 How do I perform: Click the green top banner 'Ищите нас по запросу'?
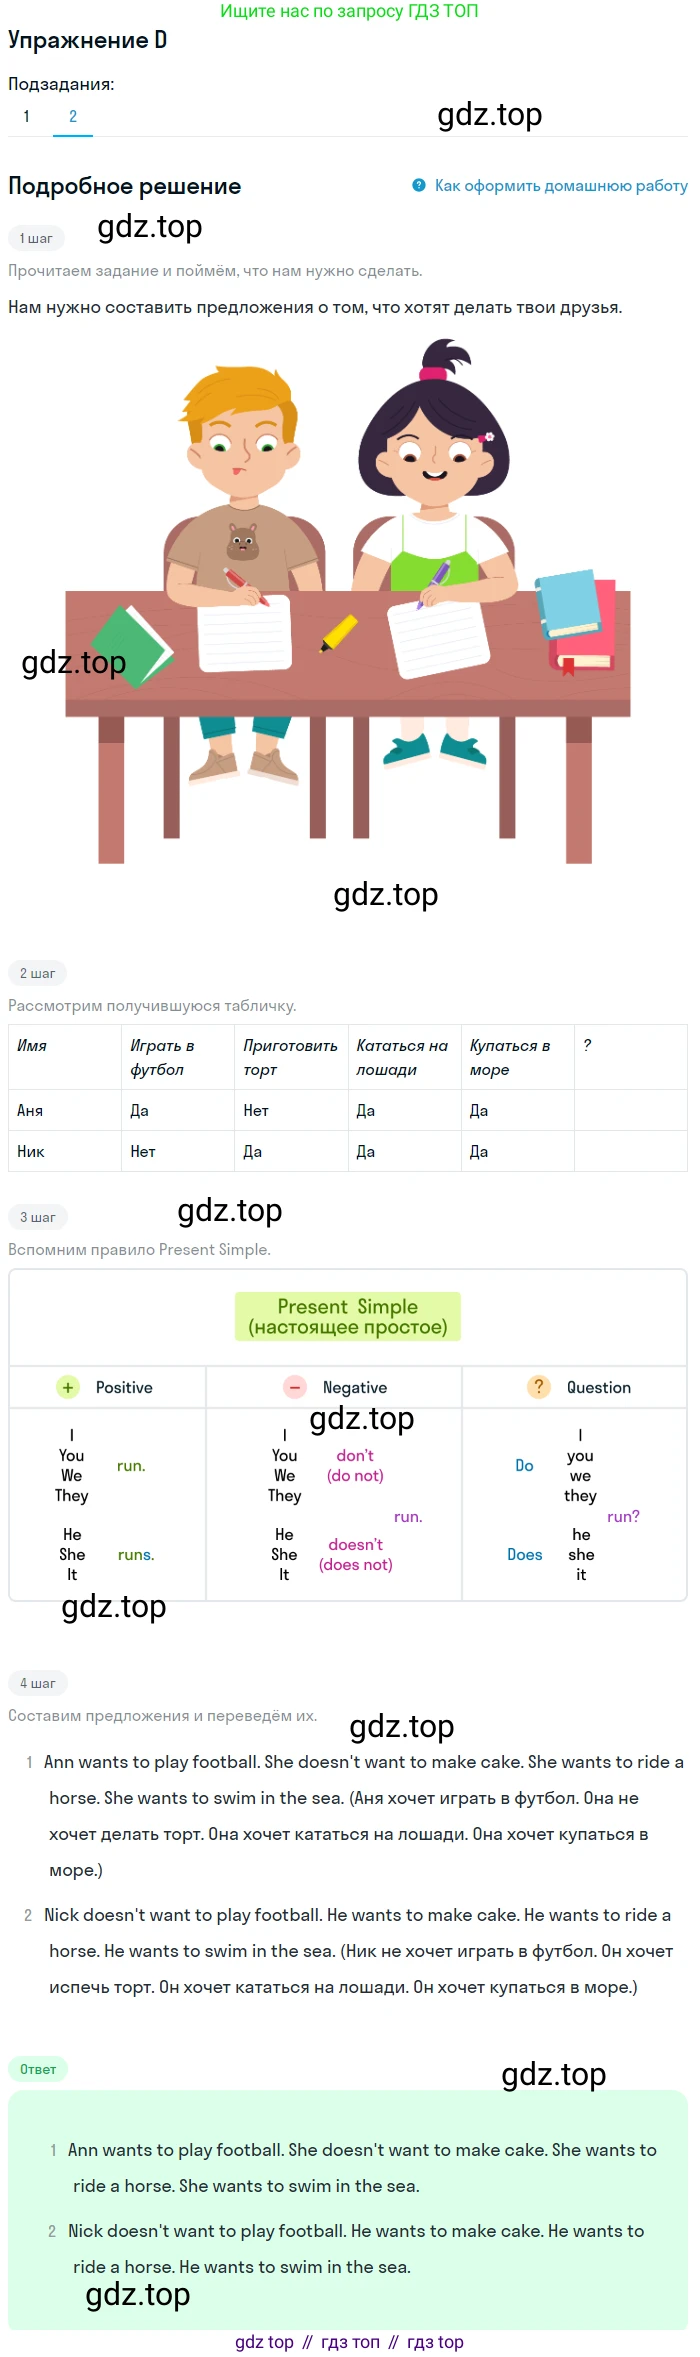point(349,11)
